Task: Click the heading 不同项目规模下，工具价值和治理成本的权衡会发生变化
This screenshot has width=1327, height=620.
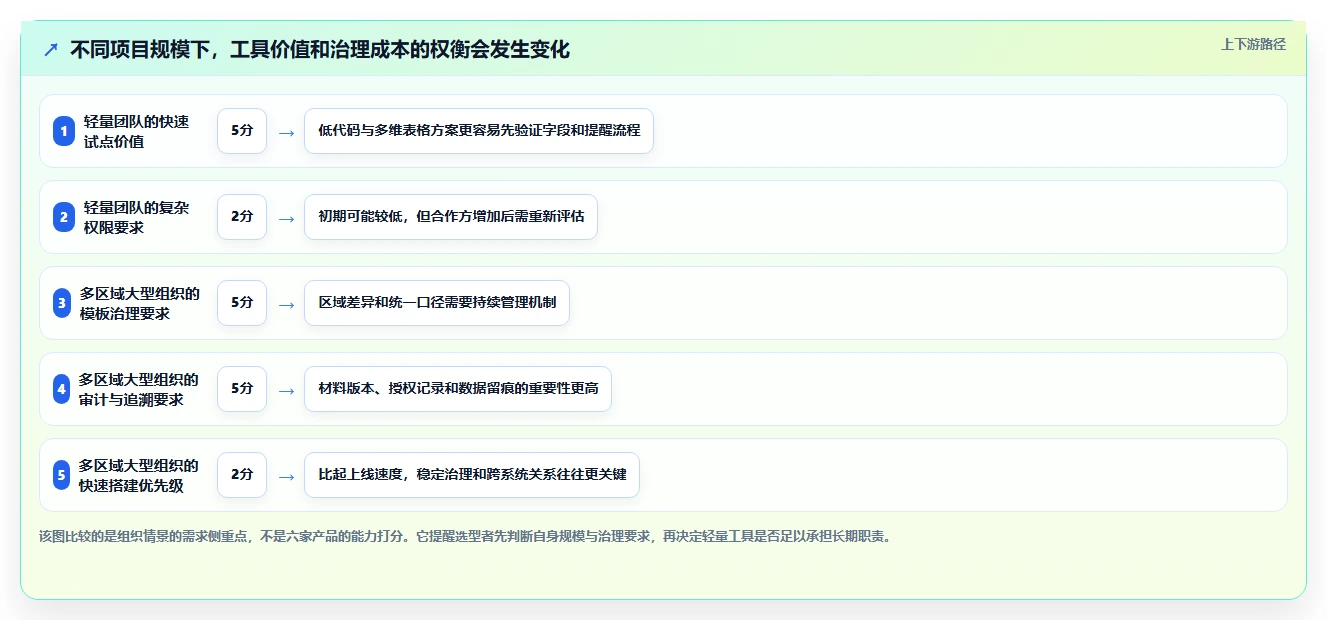Action: (320, 50)
